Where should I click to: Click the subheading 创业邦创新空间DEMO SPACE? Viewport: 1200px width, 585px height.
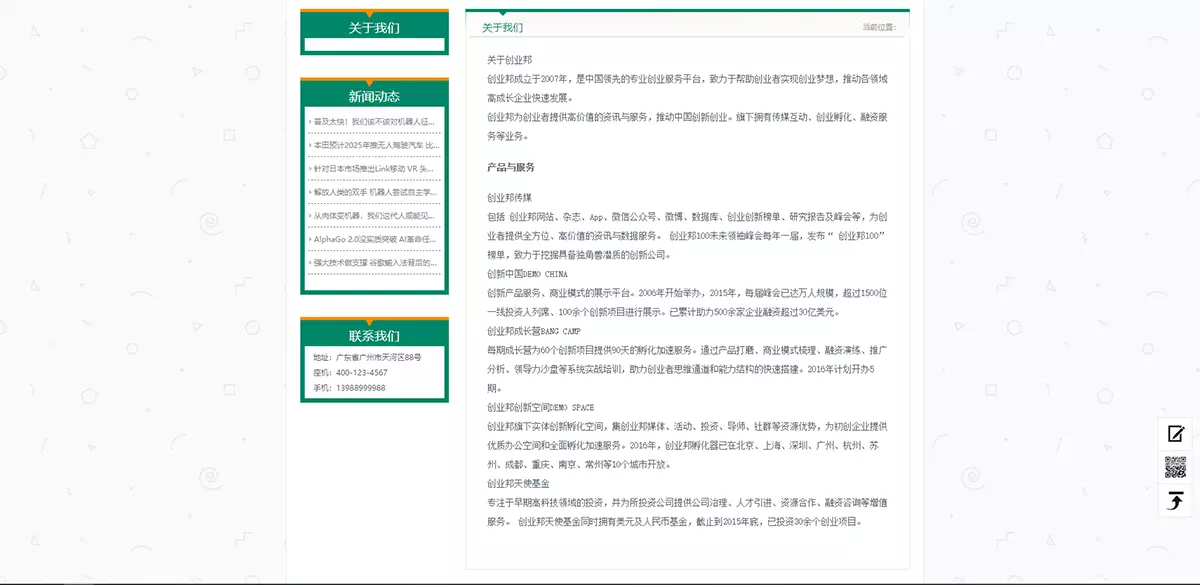(x=540, y=407)
